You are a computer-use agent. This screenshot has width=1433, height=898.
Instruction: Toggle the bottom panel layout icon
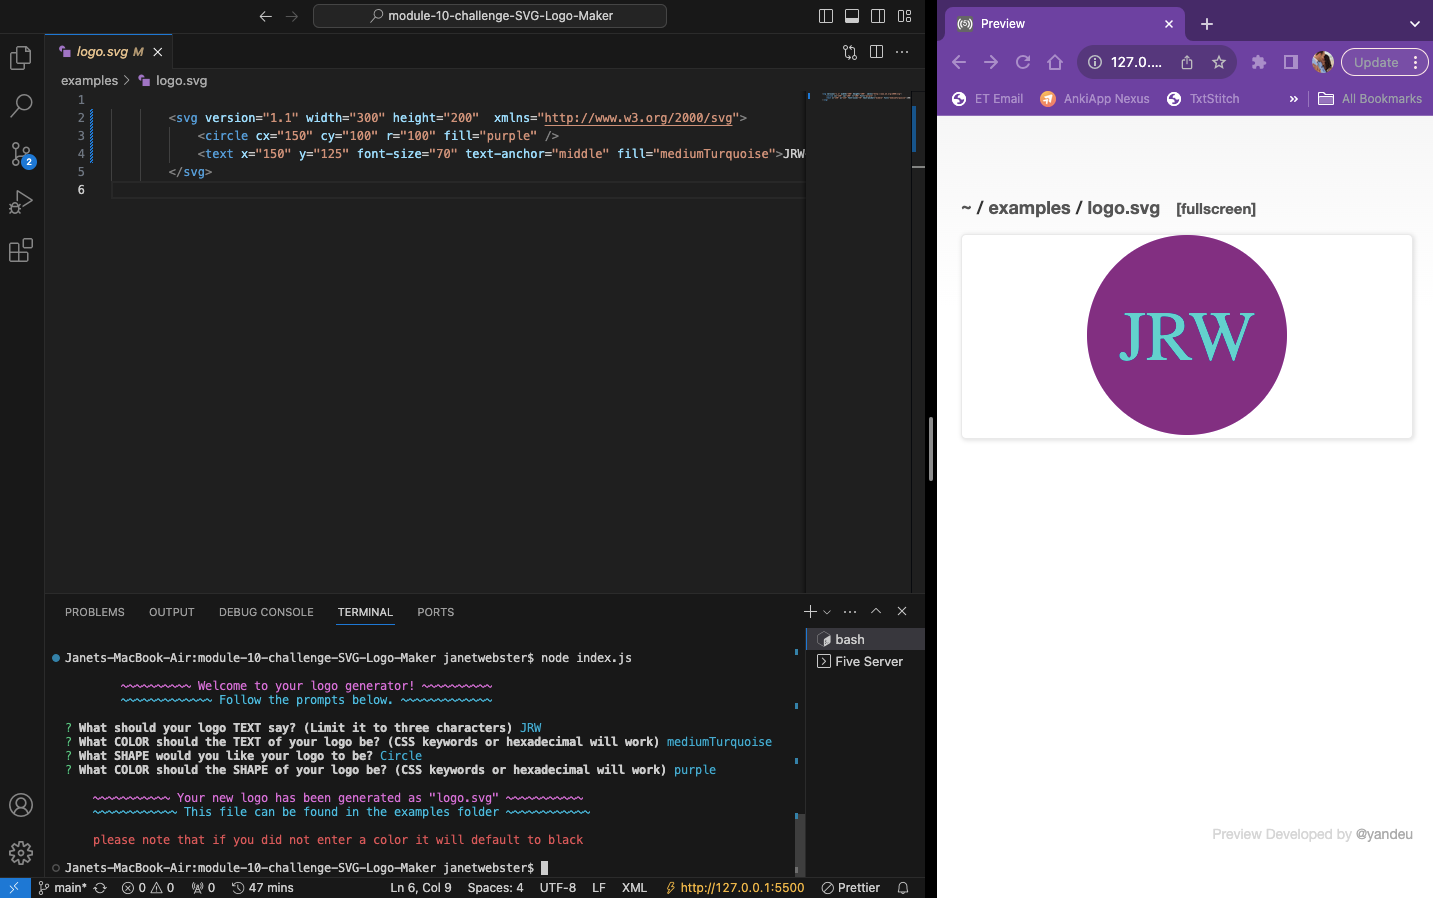(x=852, y=16)
